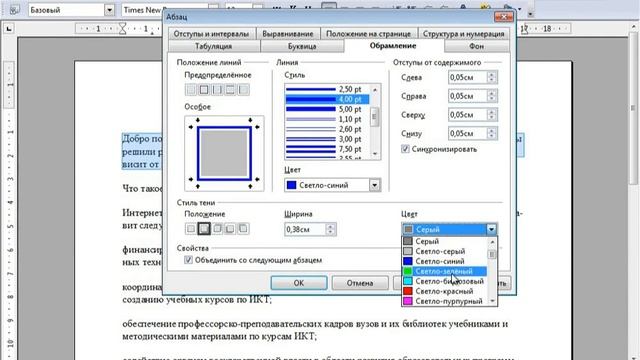Click the Слева spacing input field
The image size is (640, 360).
[x=467, y=78]
